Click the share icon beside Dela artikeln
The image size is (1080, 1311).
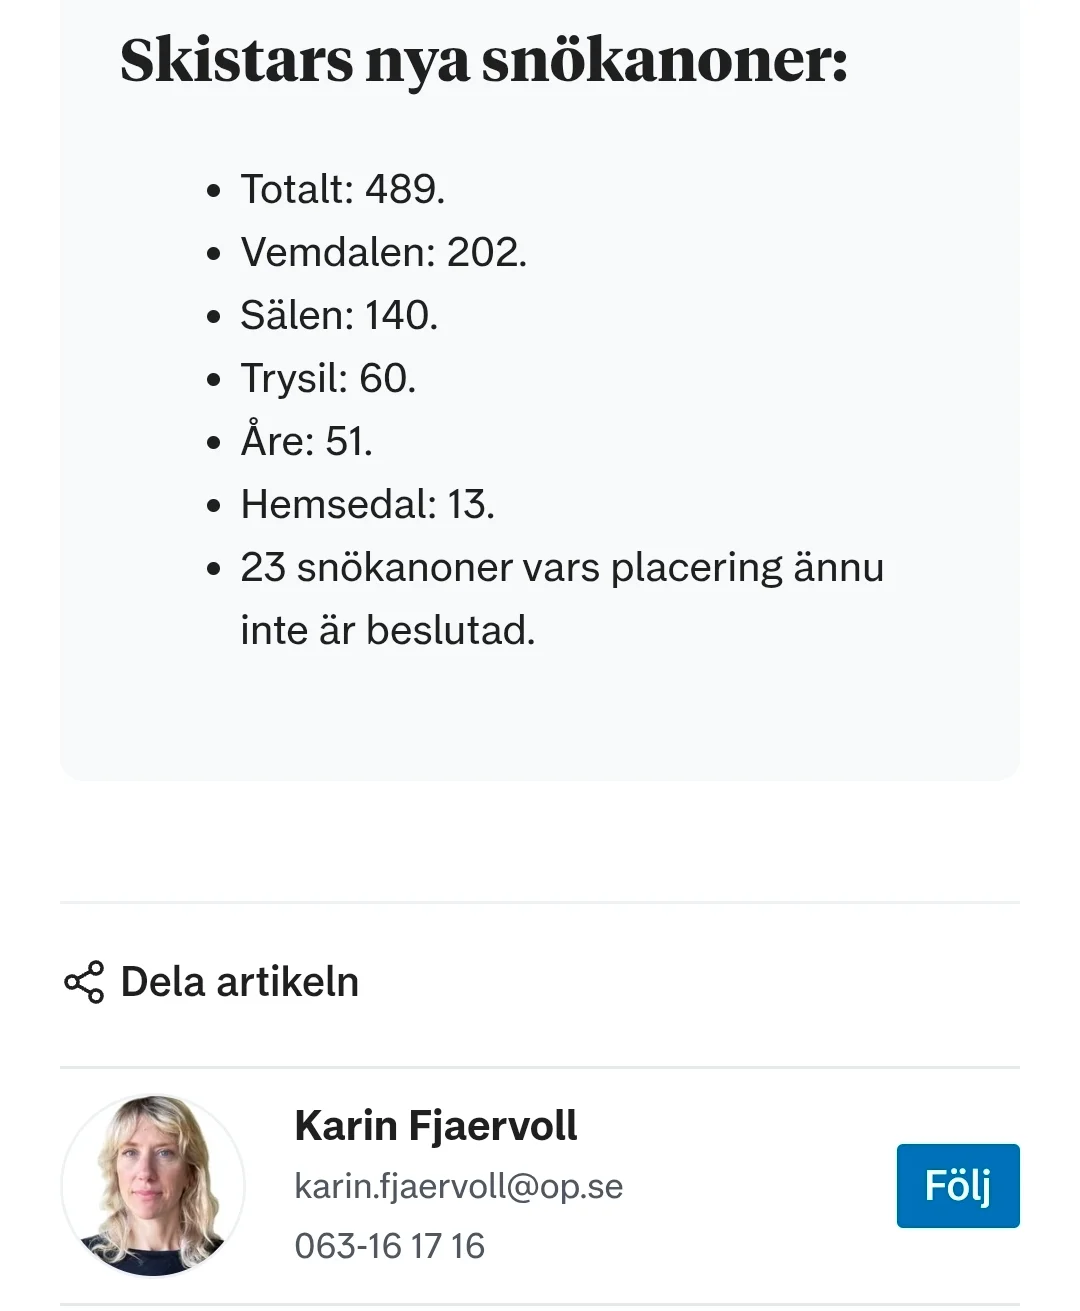pyautogui.click(x=84, y=982)
